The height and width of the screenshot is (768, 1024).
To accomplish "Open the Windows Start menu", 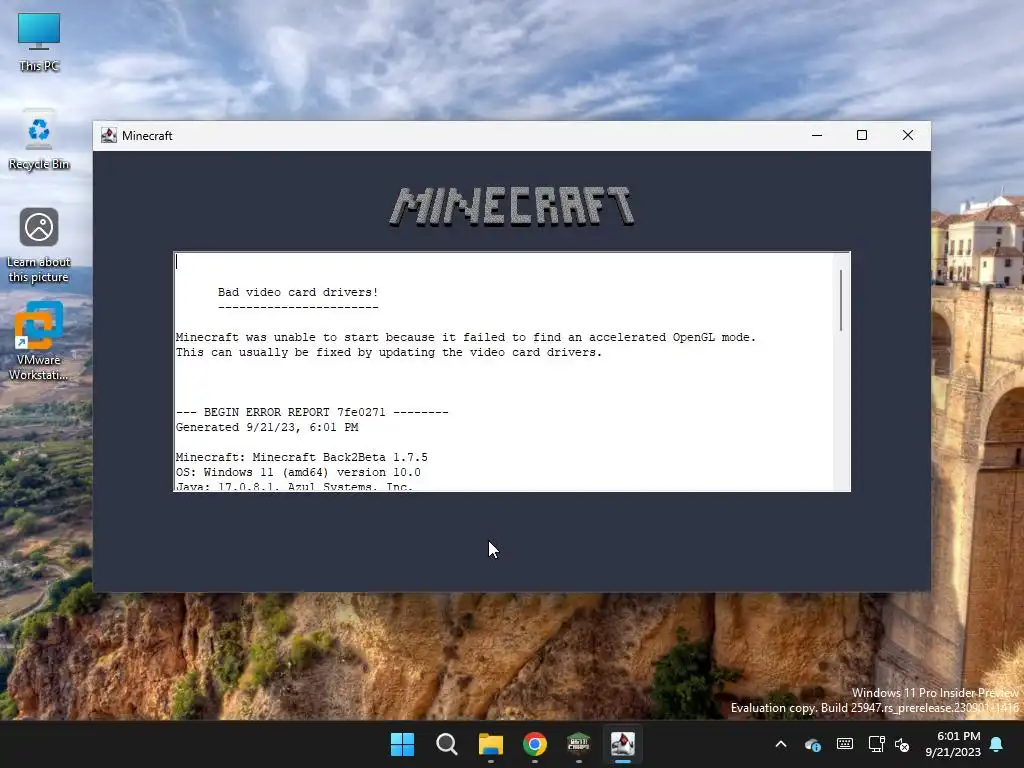I will pos(402,744).
